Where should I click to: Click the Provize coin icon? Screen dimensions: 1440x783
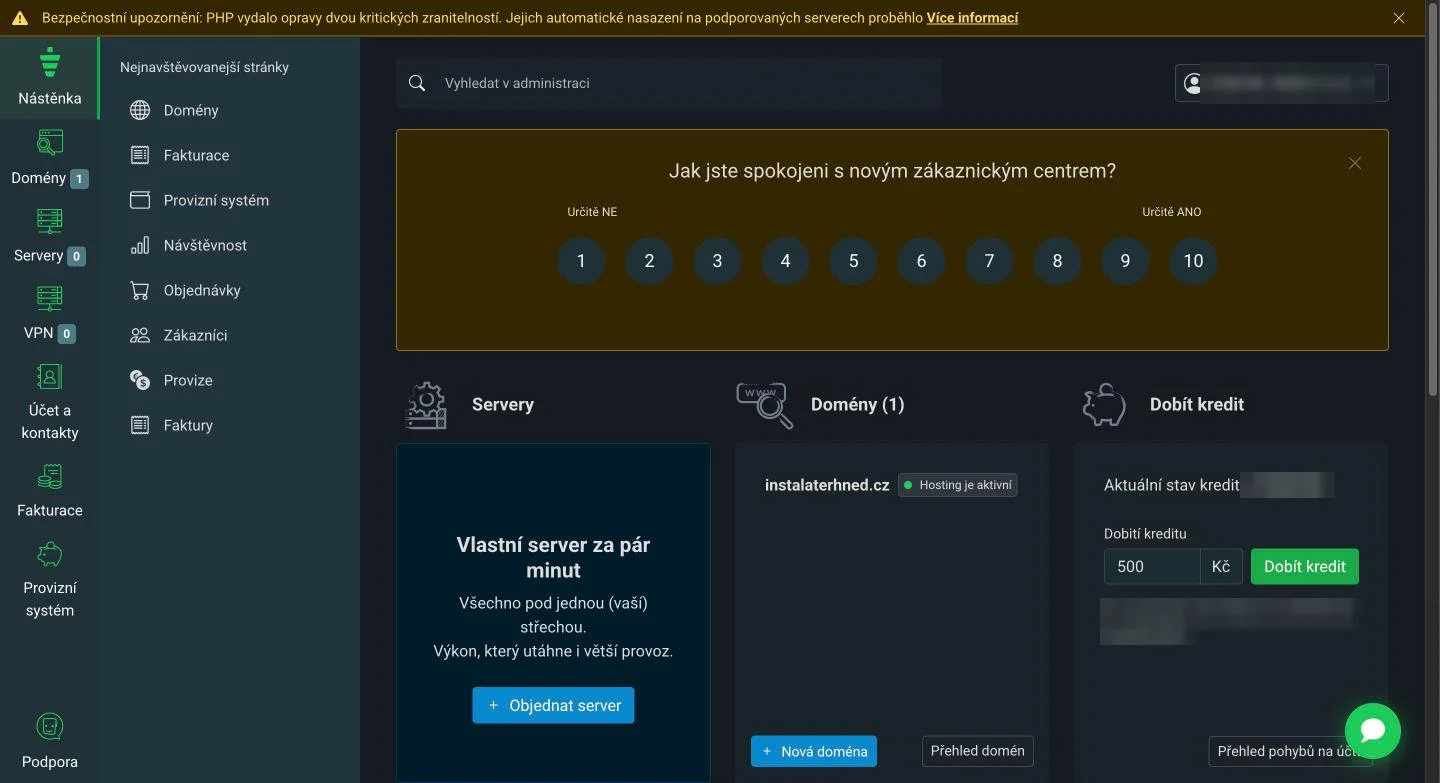(x=140, y=380)
